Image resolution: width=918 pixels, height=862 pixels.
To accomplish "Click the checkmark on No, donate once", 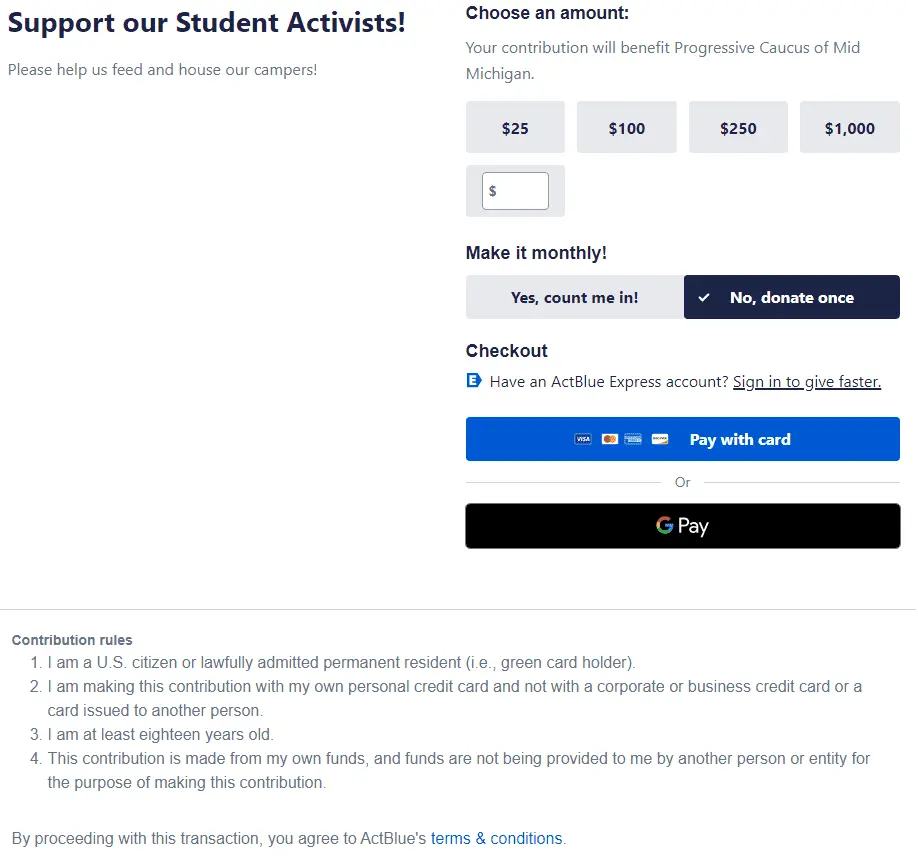I will 704,297.
